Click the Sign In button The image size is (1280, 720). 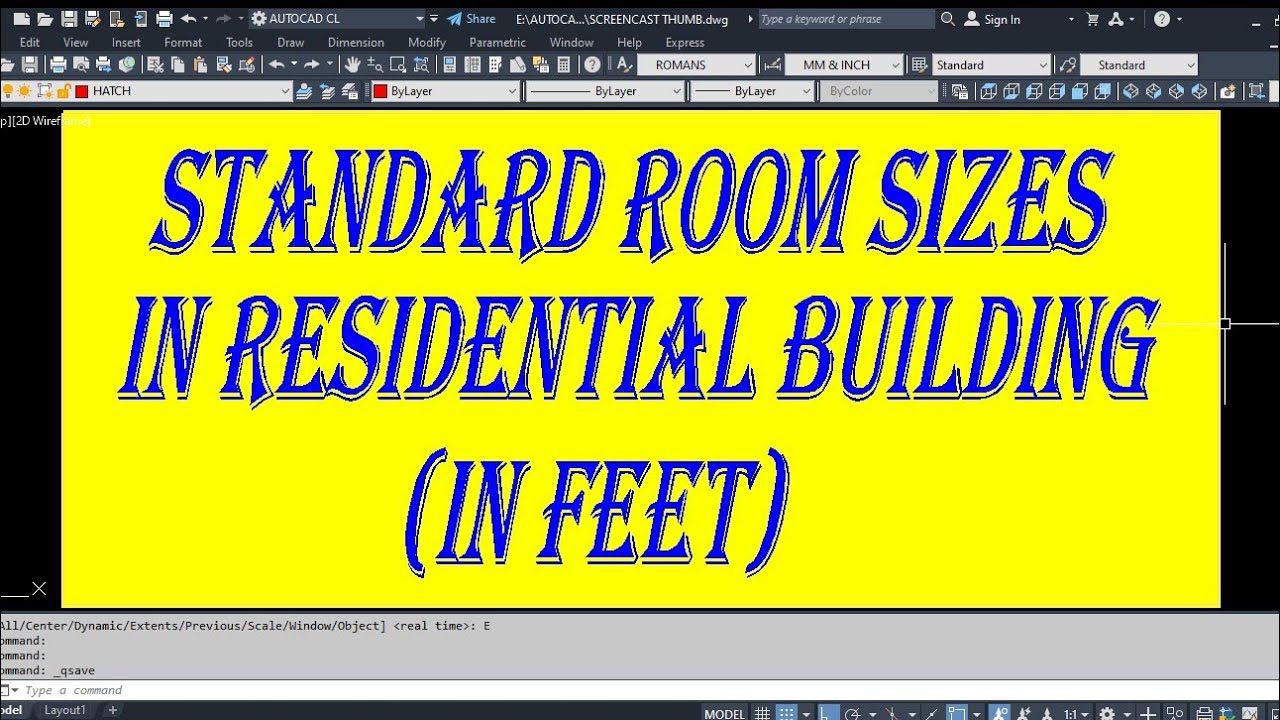992,19
